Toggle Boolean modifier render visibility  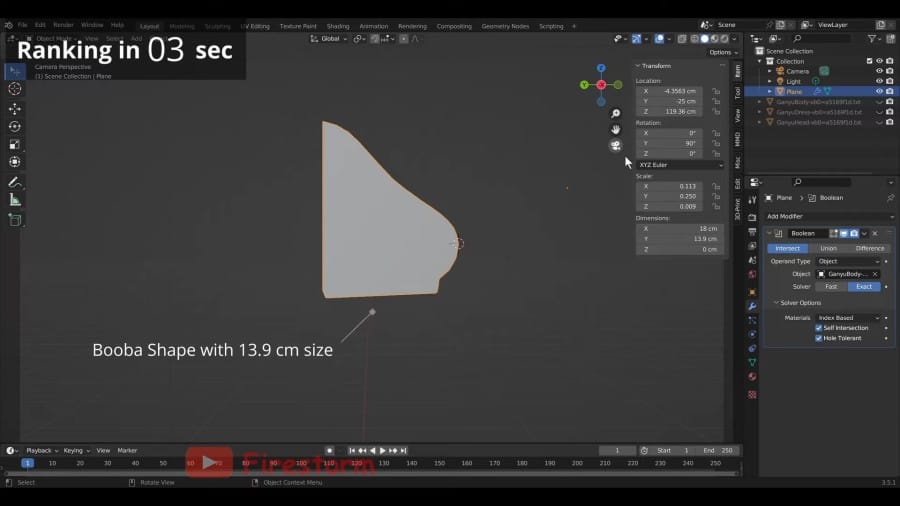pos(854,233)
